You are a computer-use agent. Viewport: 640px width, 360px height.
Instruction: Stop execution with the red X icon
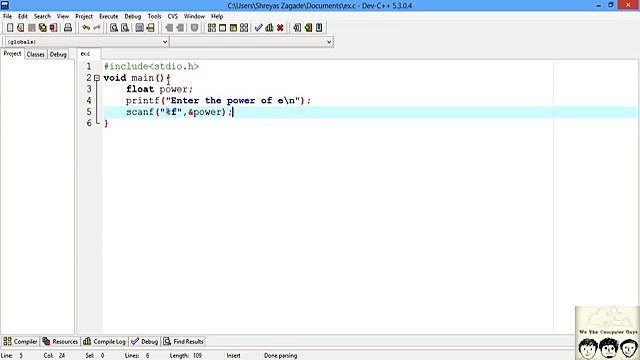280,28
